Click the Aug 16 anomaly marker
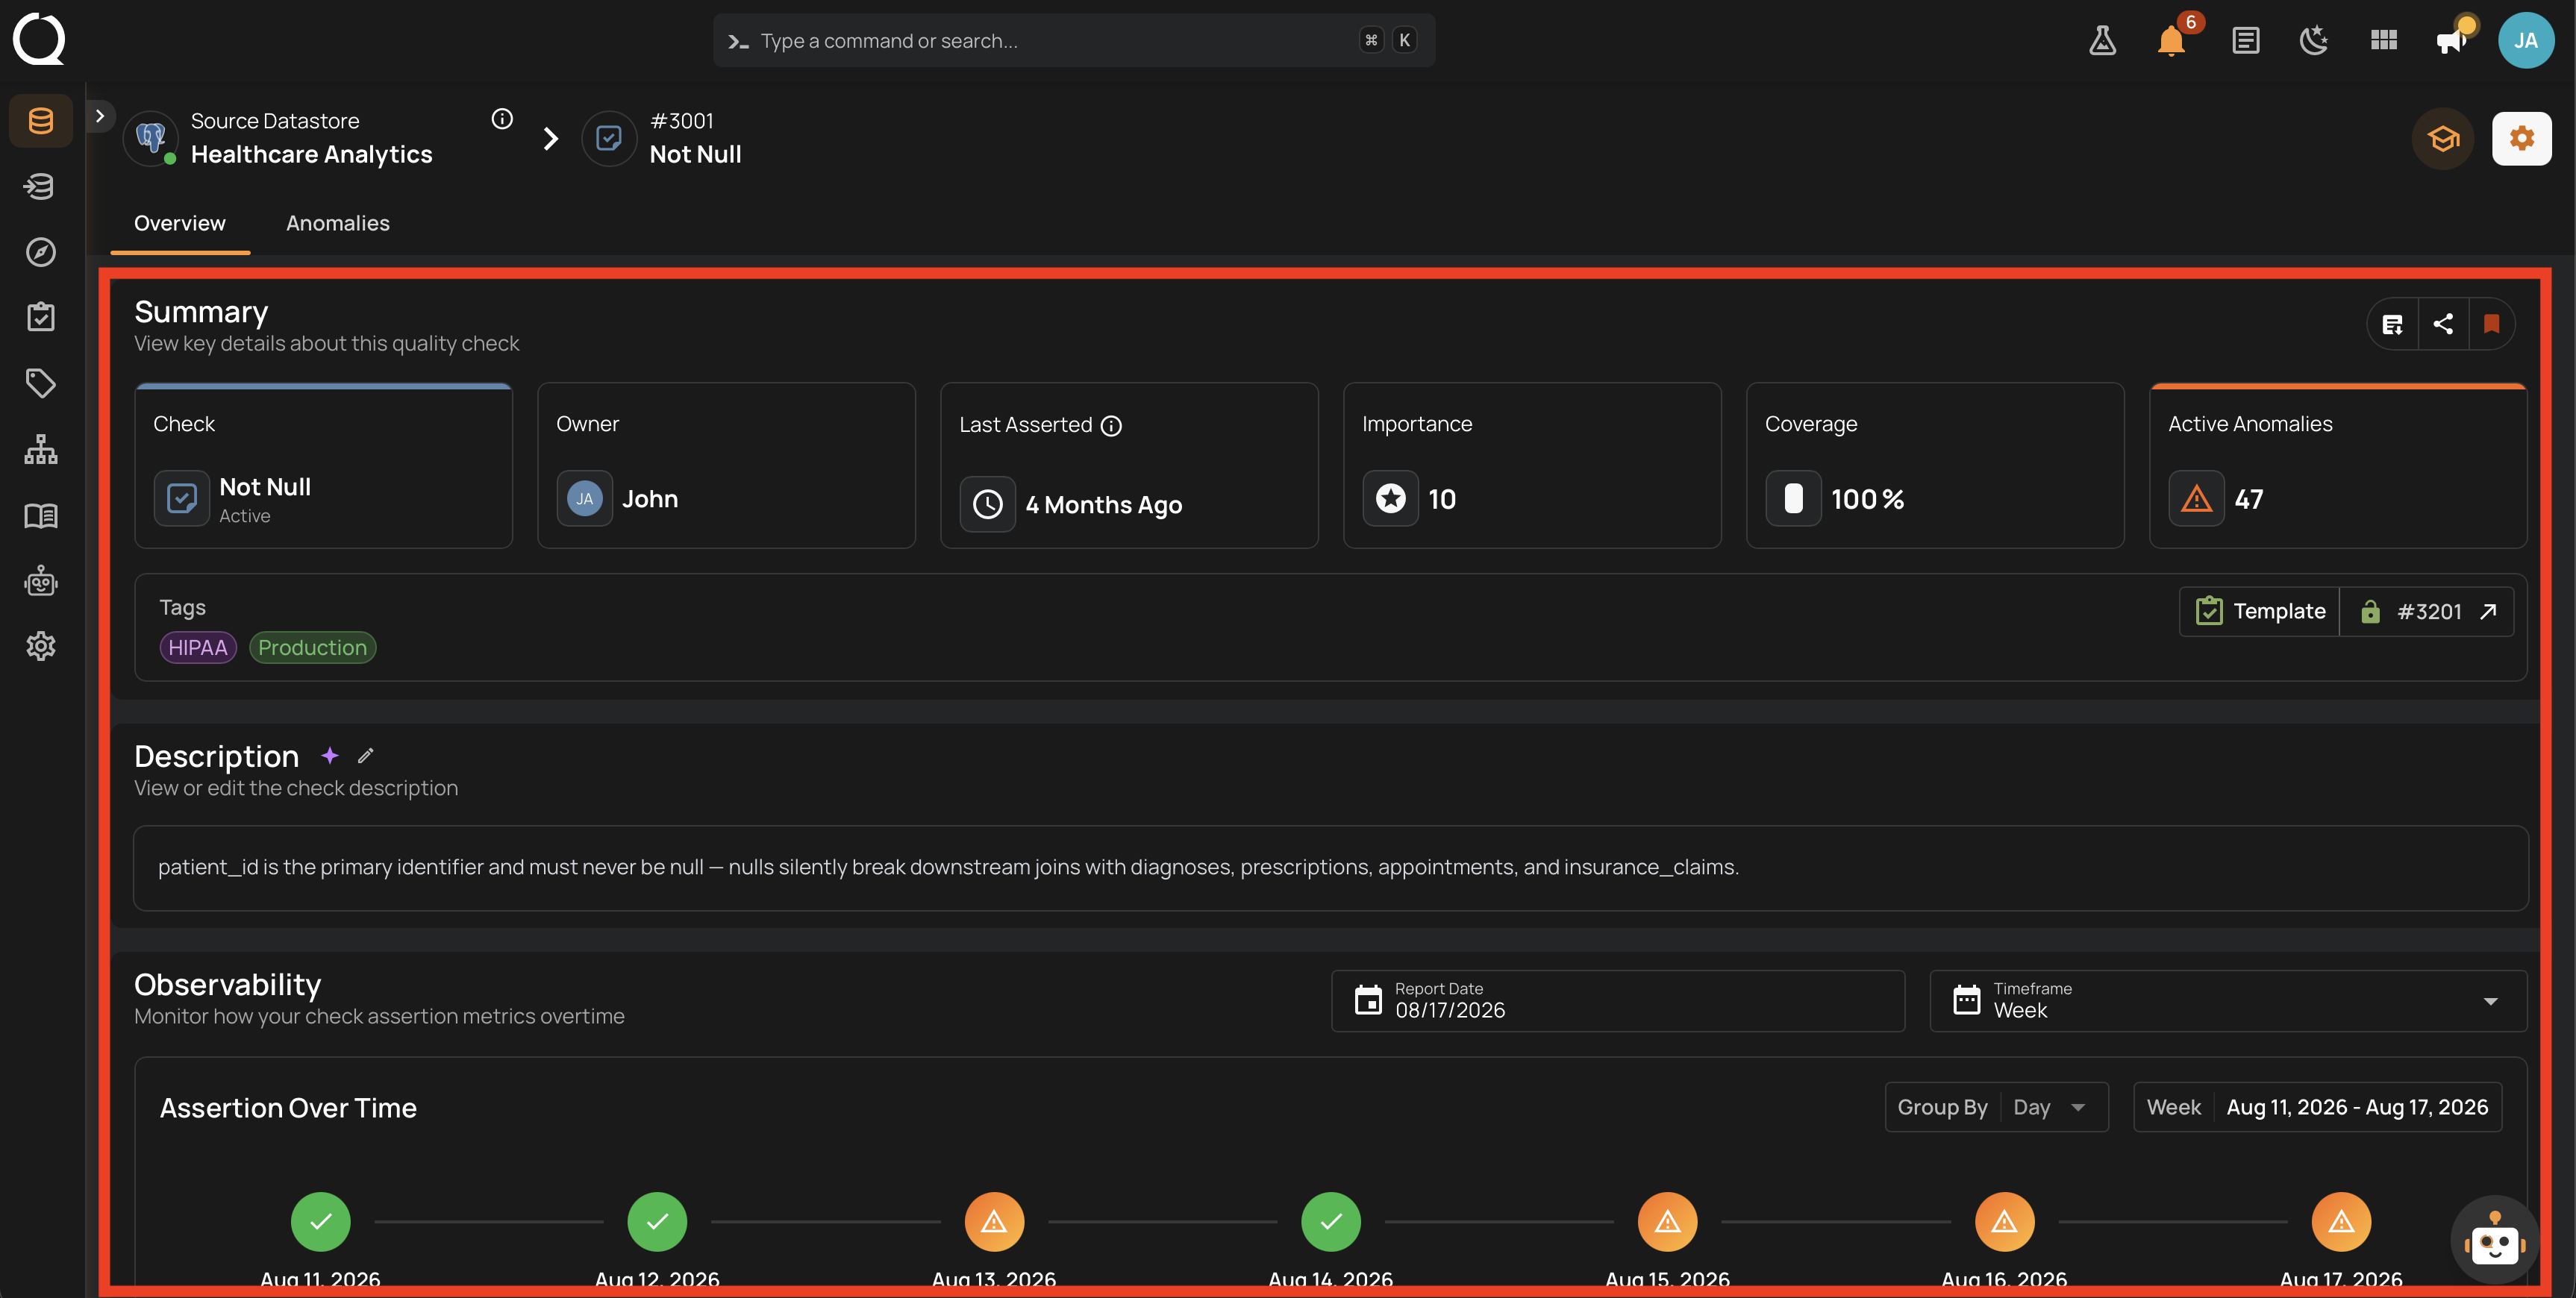 tap(2004, 1221)
